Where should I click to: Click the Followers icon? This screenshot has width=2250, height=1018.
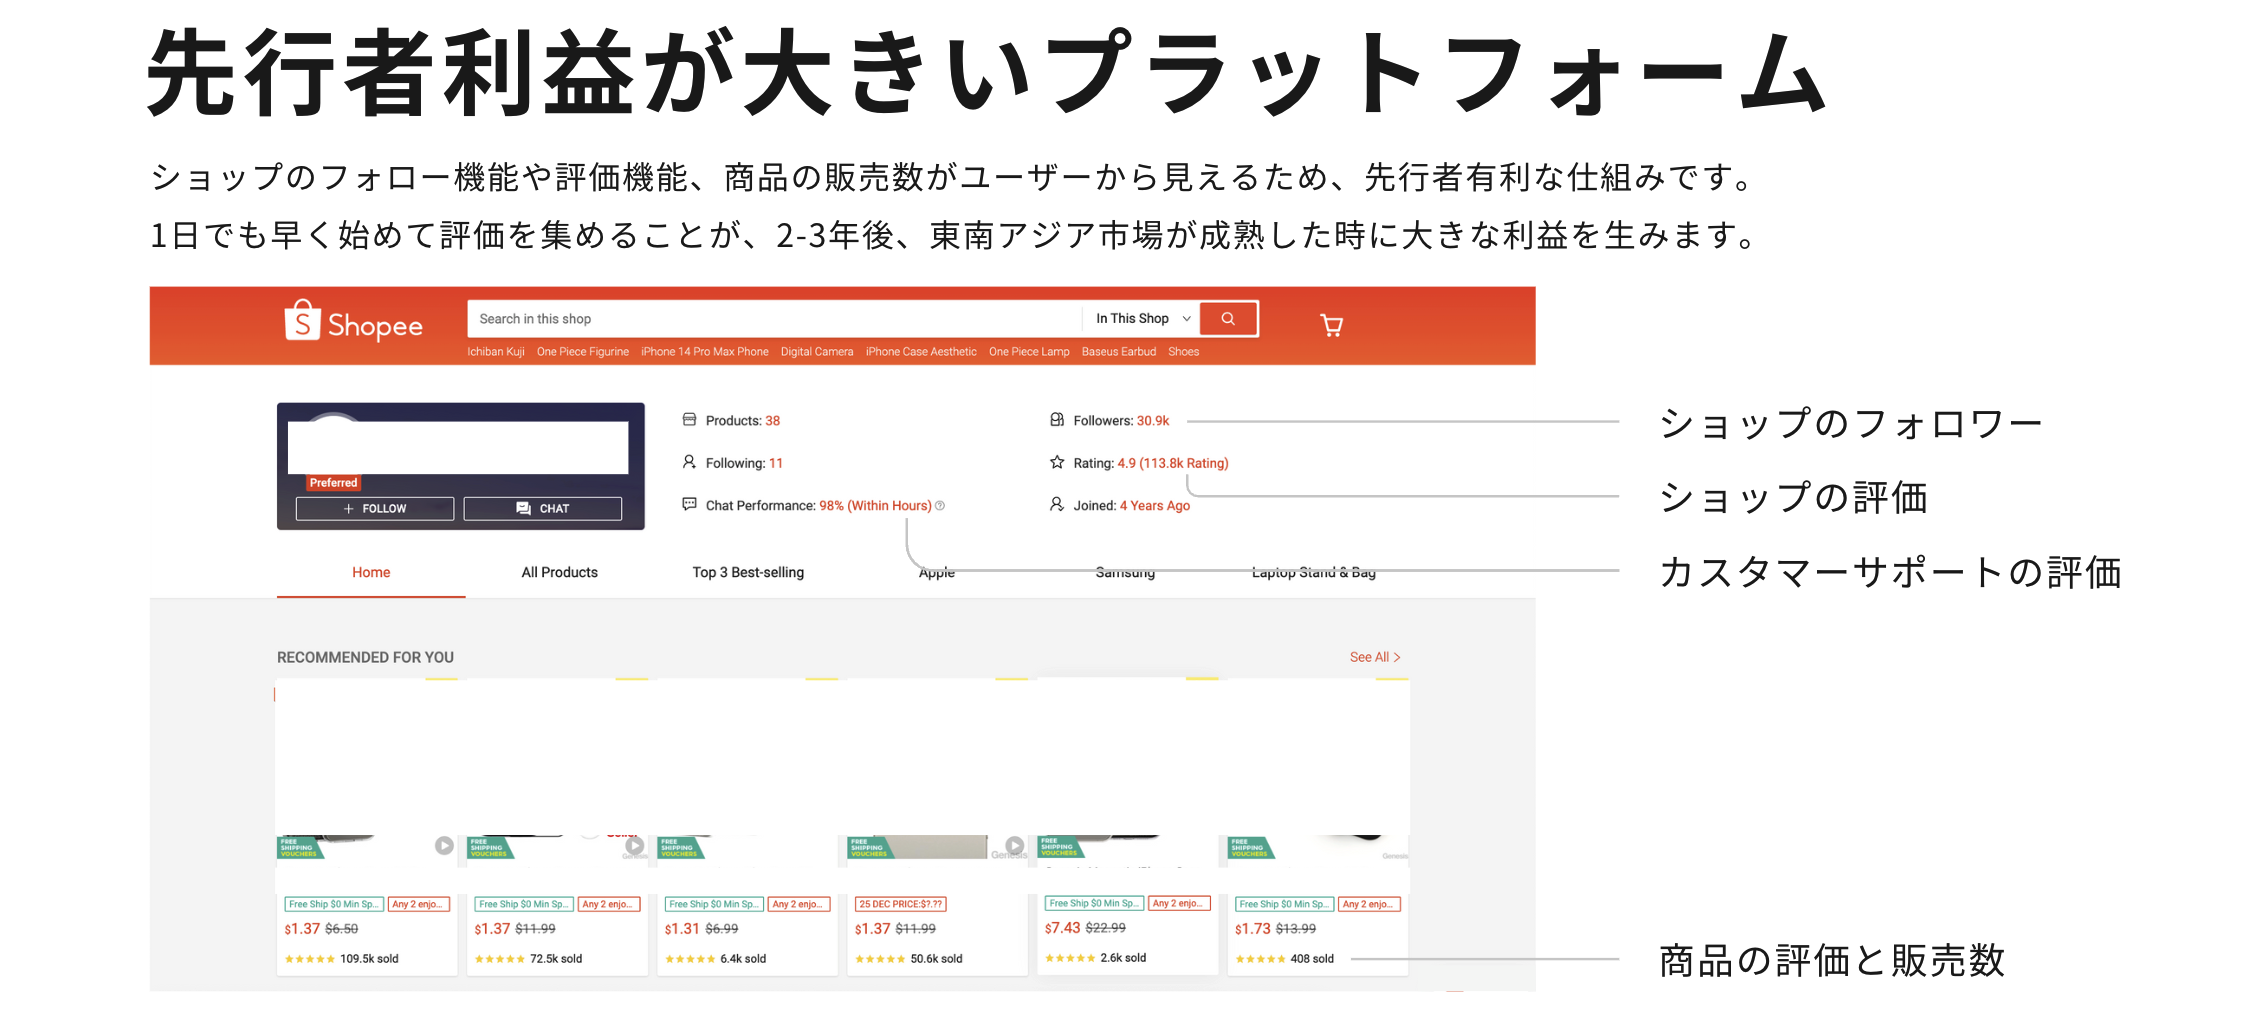[x=1057, y=420]
